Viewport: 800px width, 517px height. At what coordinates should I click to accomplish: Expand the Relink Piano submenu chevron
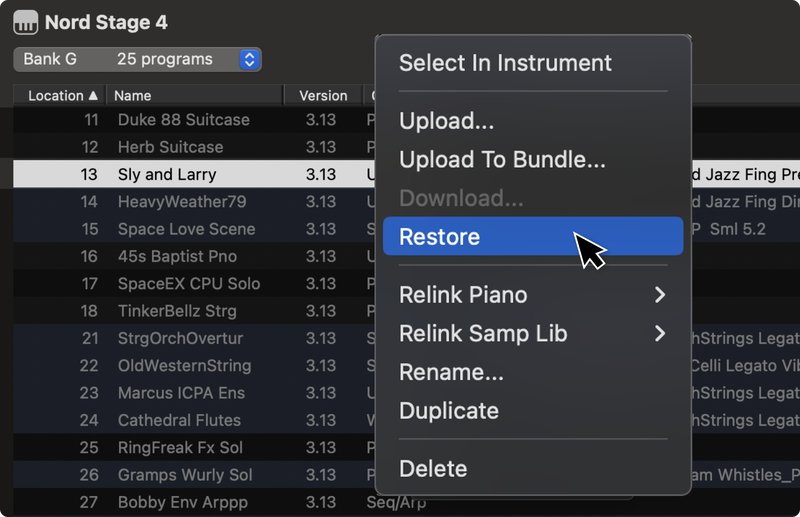coord(660,294)
